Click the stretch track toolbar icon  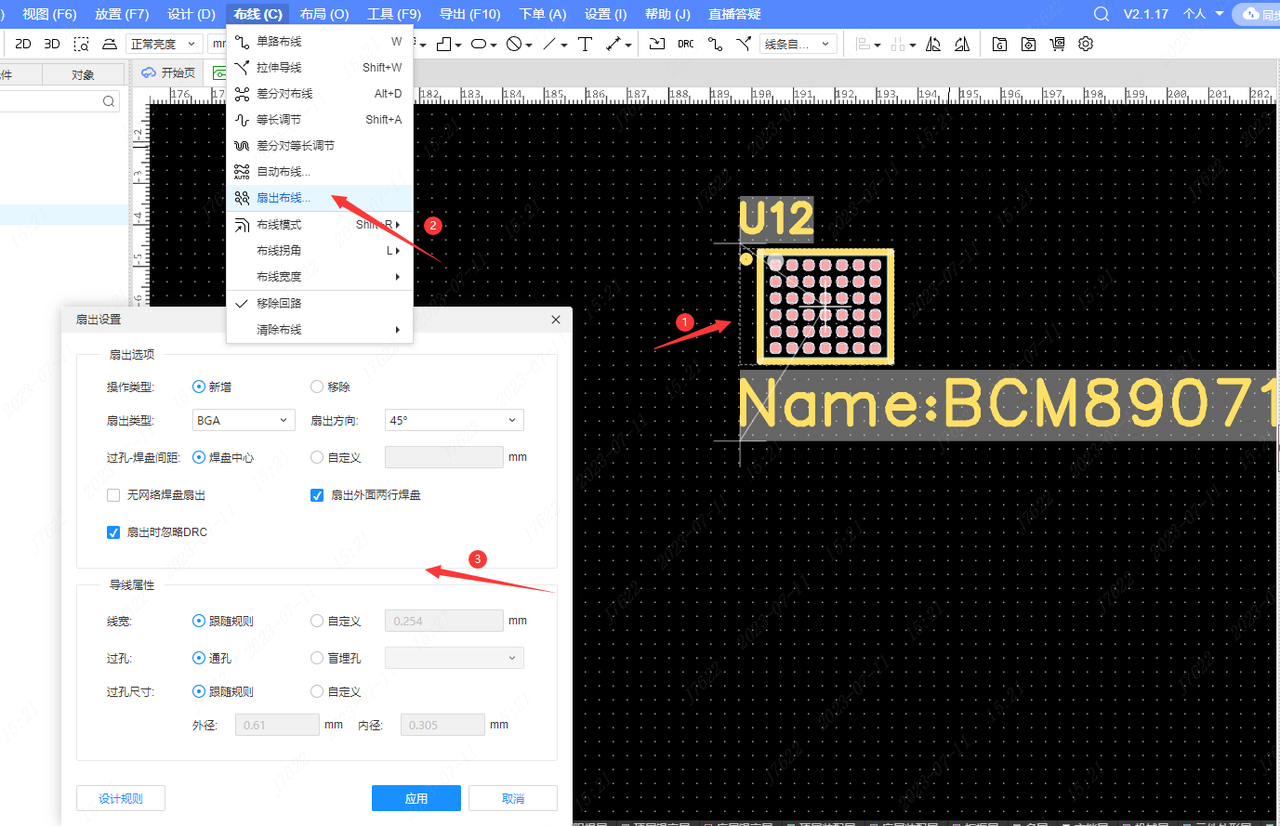pos(744,44)
